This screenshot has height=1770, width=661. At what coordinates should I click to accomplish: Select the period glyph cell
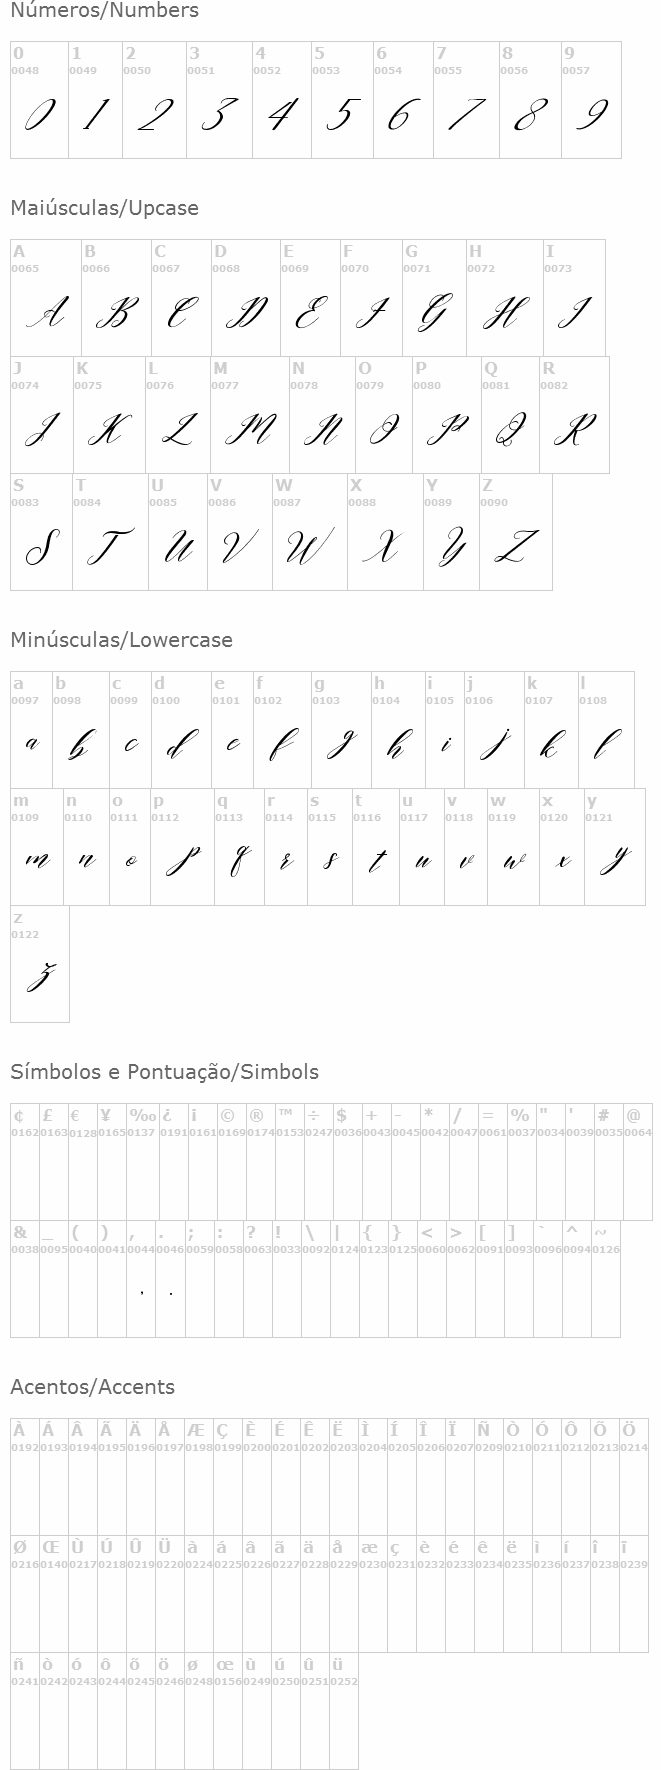(x=171, y=1279)
